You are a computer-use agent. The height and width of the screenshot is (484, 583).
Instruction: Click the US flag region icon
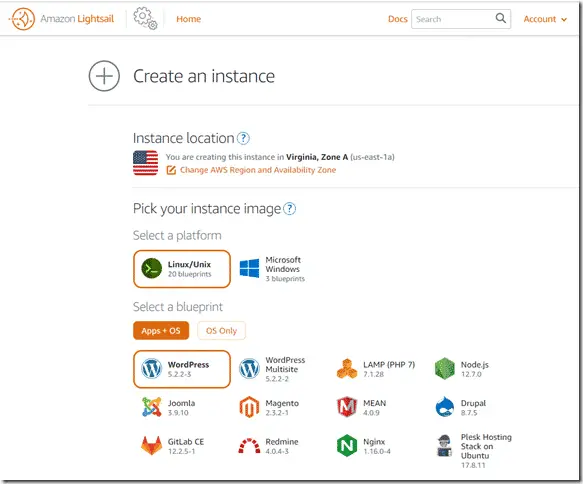pyautogui.click(x=145, y=163)
